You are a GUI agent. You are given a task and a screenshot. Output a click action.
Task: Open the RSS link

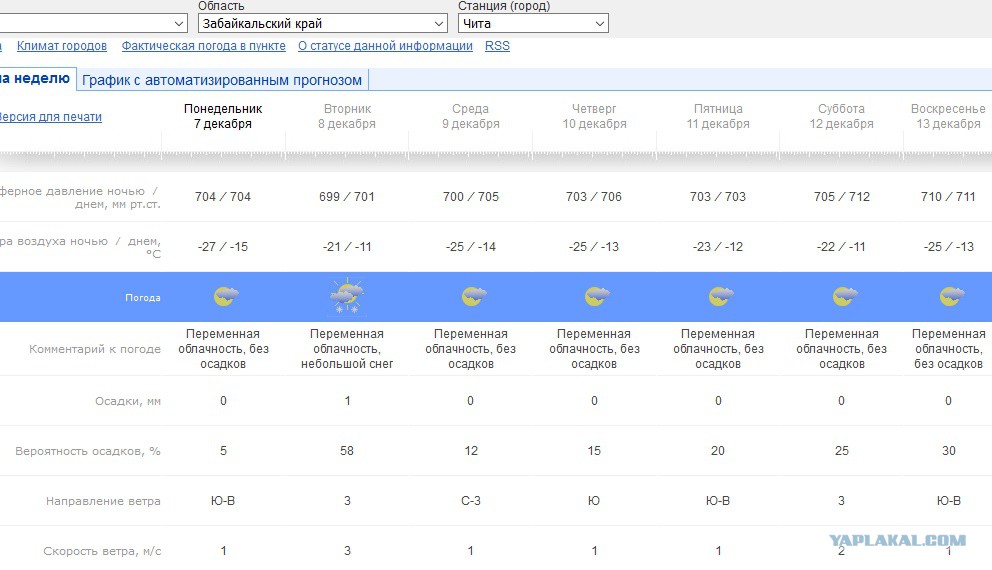[x=497, y=46]
